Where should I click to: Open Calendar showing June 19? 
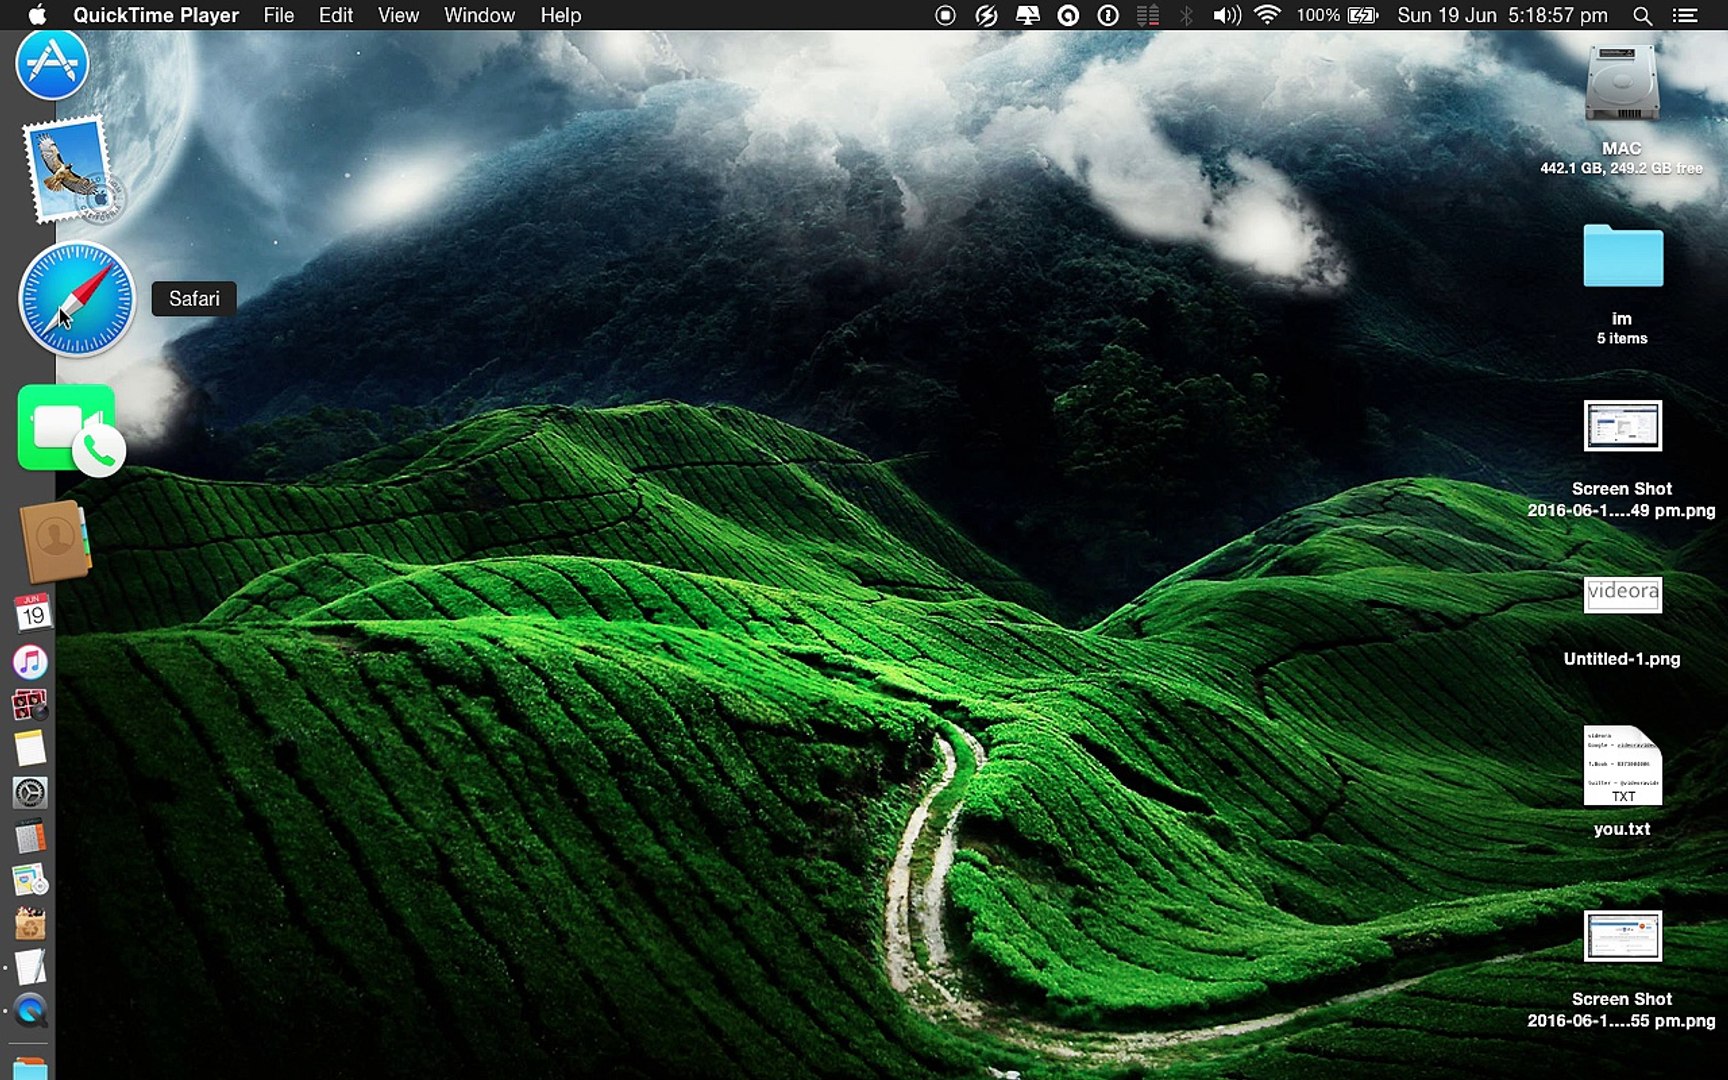pos(31,612)
